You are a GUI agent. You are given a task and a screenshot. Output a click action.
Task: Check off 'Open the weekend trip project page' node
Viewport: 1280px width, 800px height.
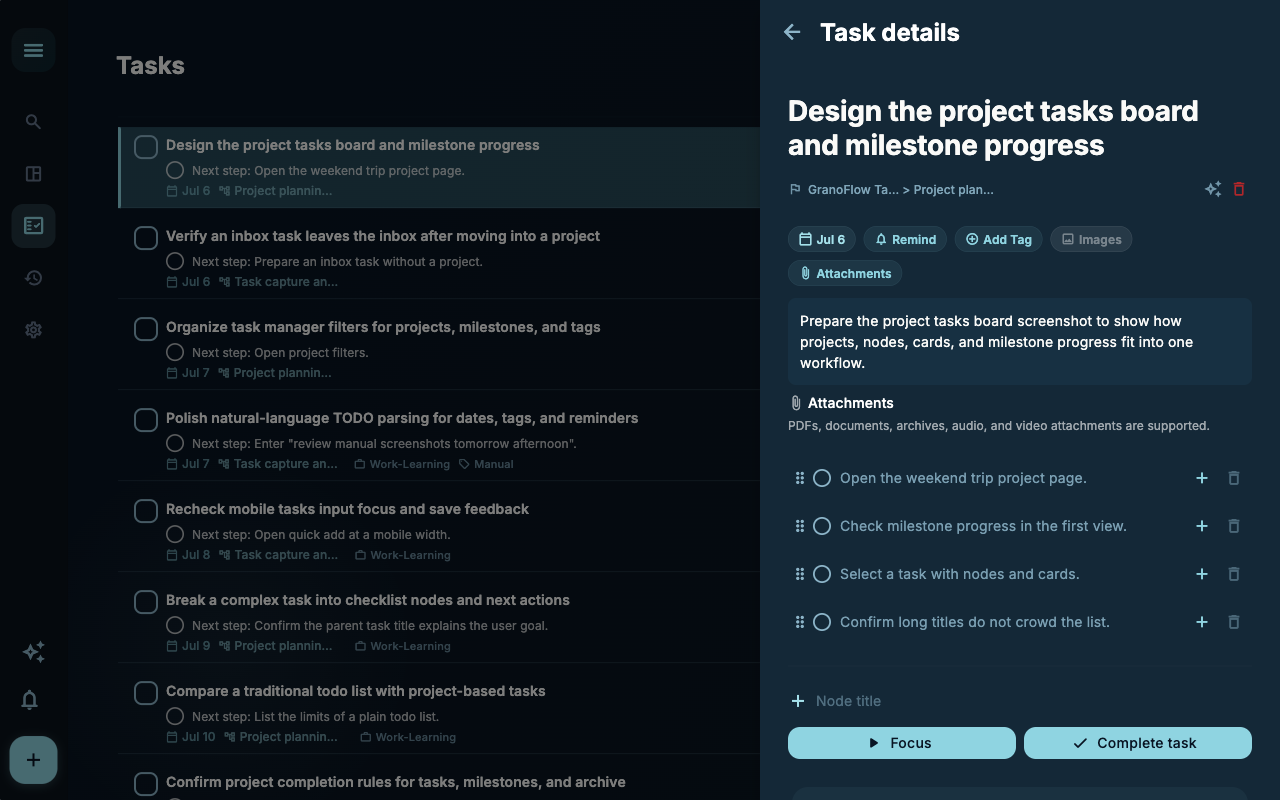point(822,478)
